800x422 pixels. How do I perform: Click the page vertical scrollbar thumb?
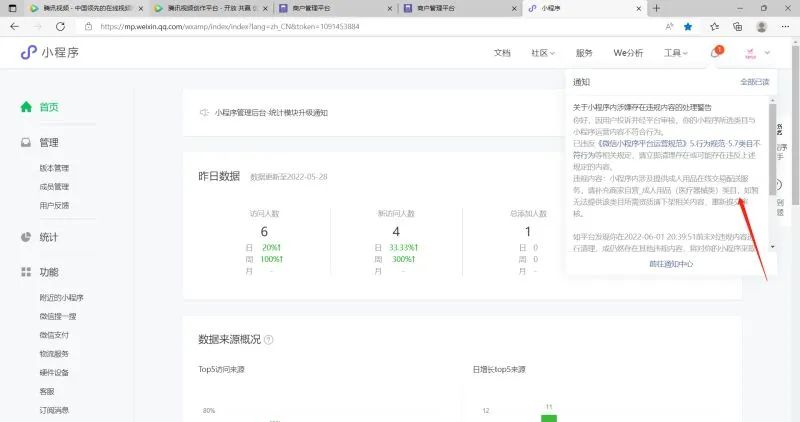pos(795,124)
